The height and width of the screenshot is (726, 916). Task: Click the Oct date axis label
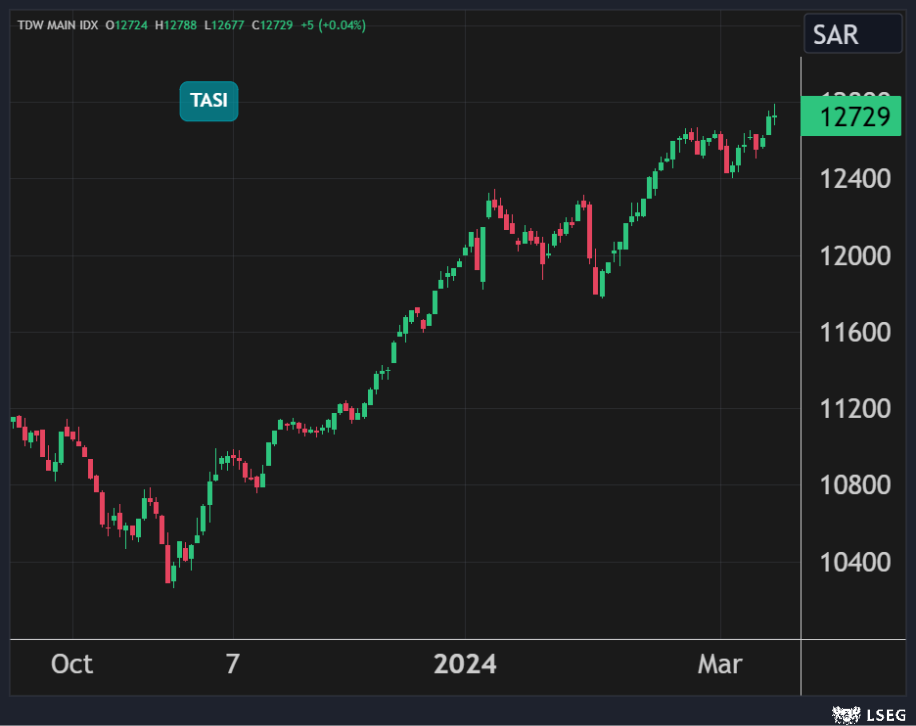point(72,664)
